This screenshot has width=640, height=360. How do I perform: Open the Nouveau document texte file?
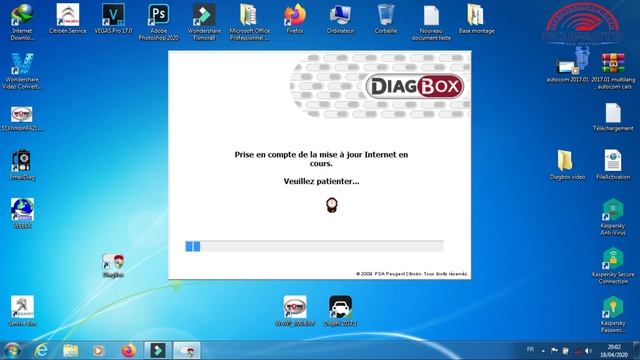tap(431, 22)
